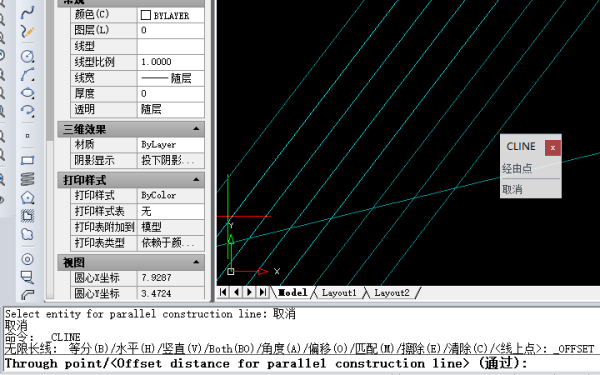600x375 pixels.
Task: Collapse the 三维效果 section
Action: click(x=196, y=129)
